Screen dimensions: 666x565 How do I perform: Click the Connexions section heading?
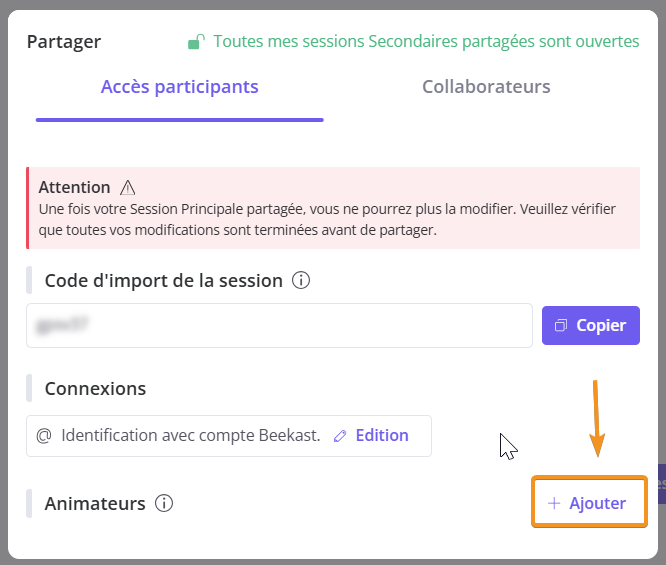(x=95, y=388)
